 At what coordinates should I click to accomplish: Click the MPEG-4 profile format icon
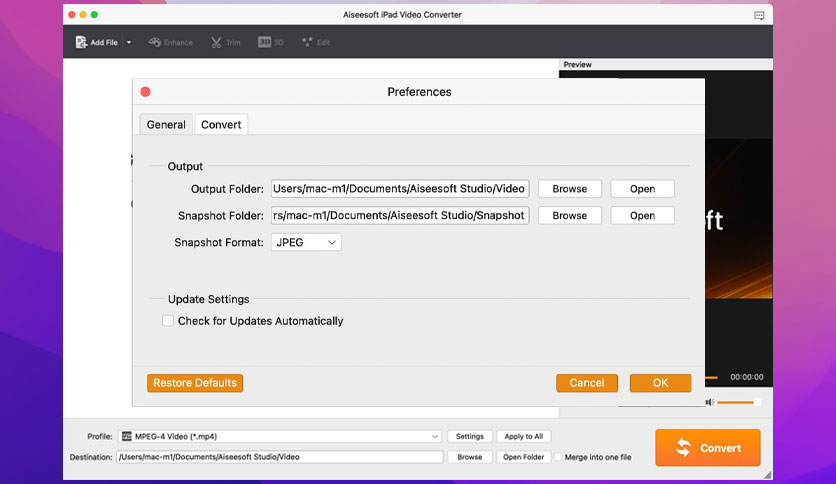(x=126, y=436)
